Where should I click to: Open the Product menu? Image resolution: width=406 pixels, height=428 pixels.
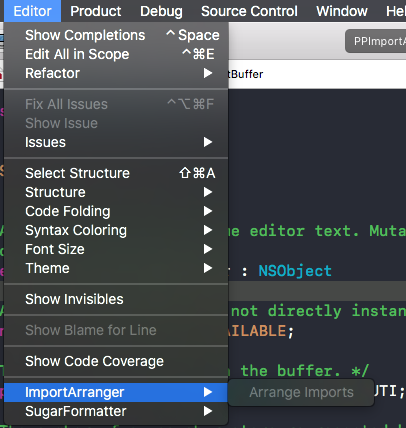pos(96,11)
